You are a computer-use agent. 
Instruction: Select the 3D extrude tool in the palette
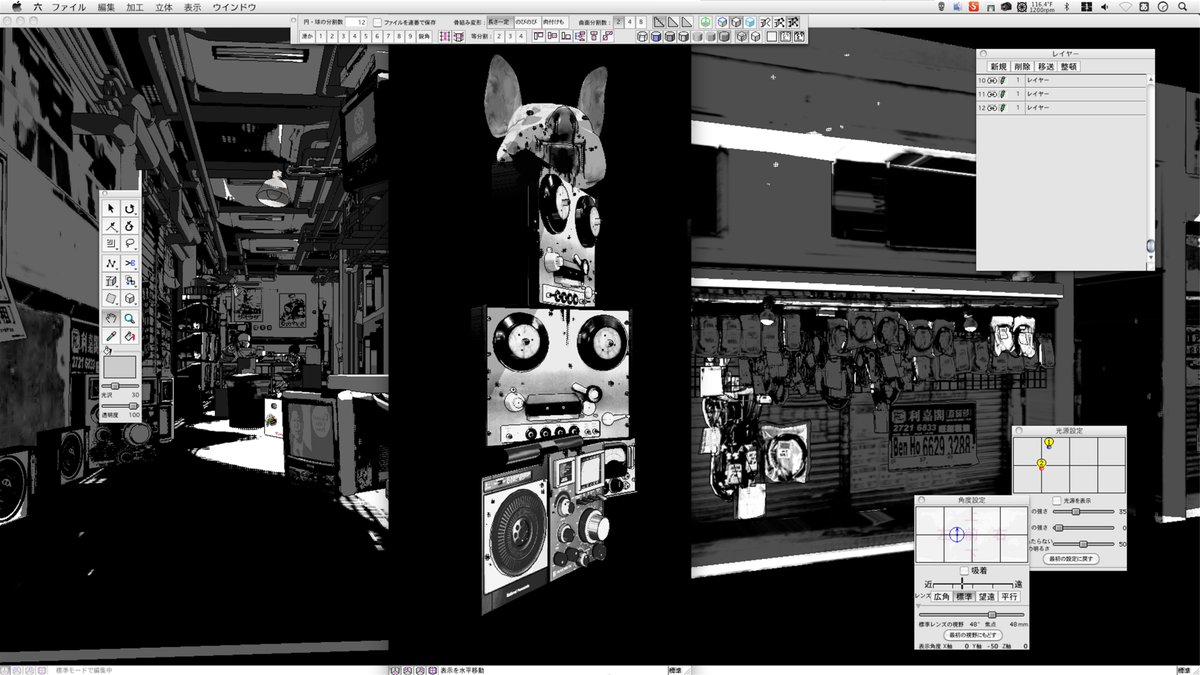(111, 281)
